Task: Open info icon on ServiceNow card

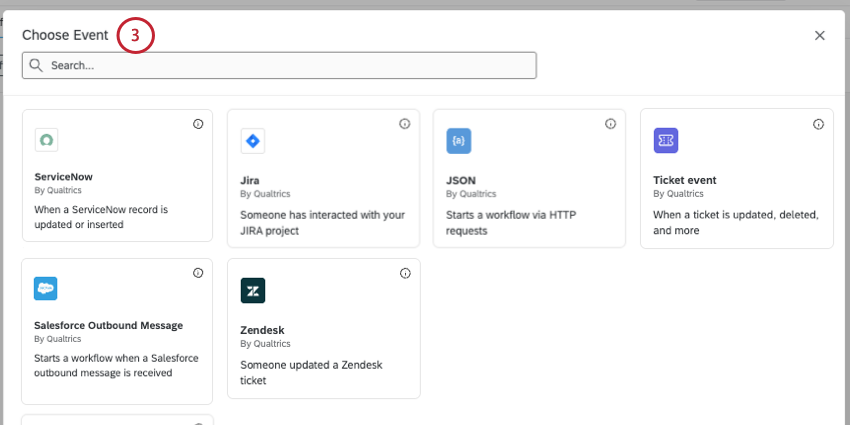Action: point(198,124)
